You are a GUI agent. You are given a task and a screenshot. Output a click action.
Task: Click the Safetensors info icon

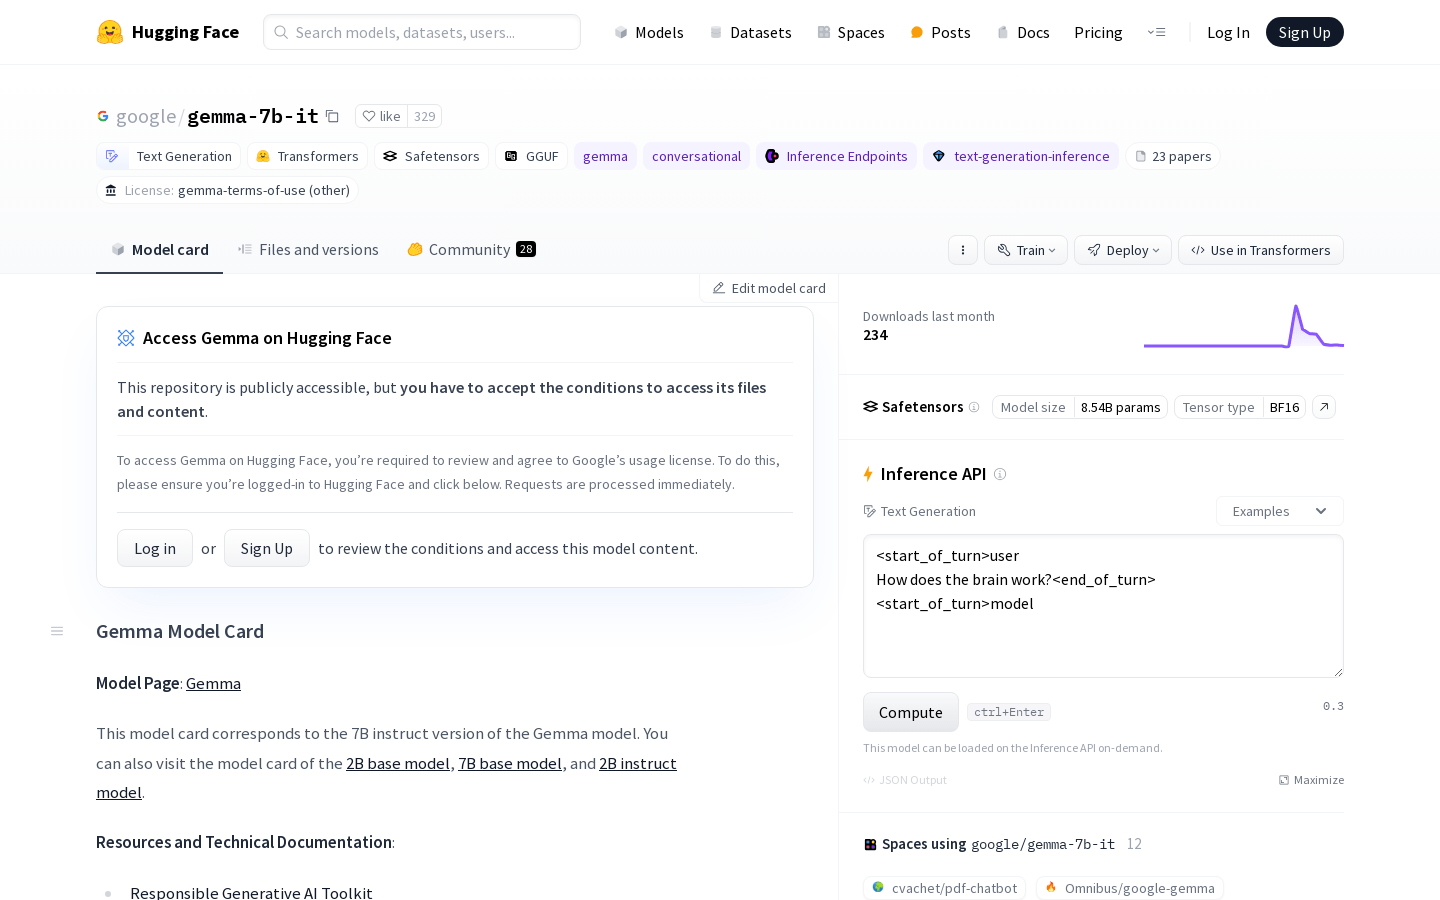974,407
